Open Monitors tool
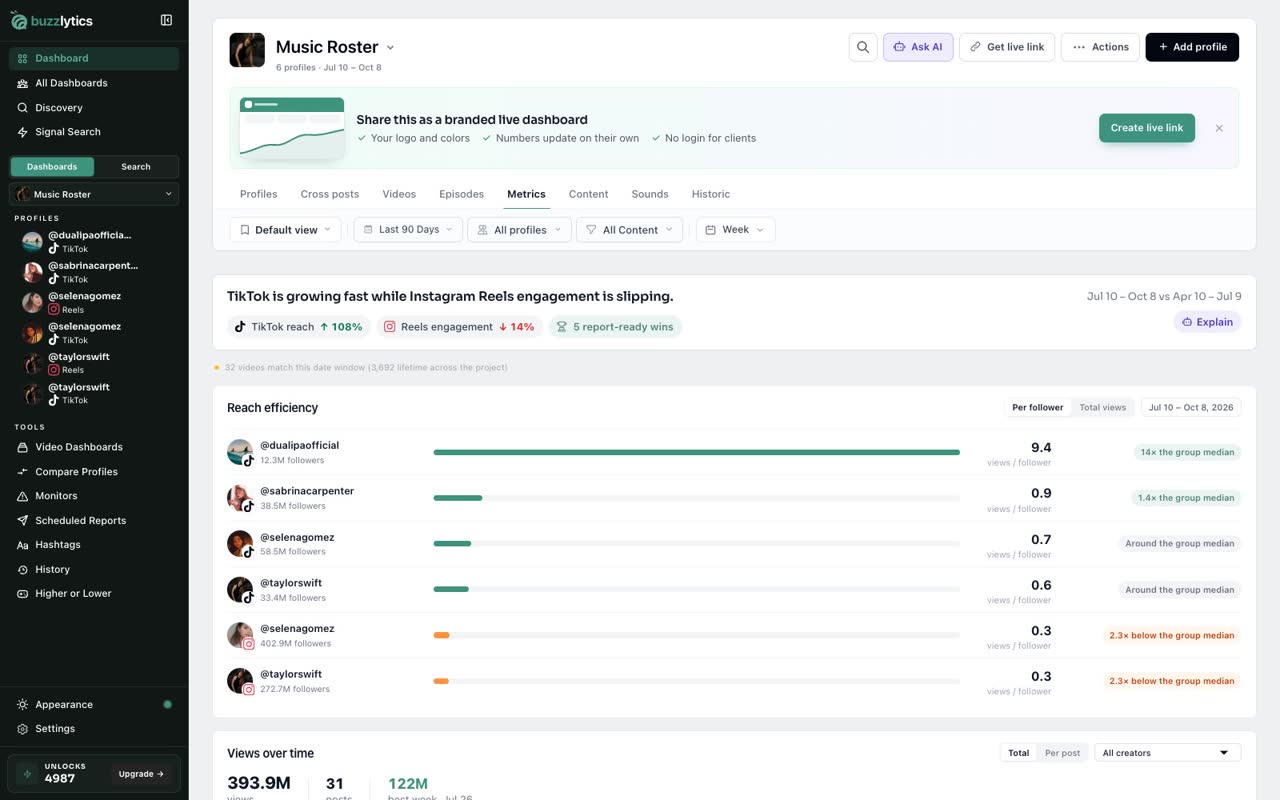This screenshot has width=1280, height=800. 94,496
